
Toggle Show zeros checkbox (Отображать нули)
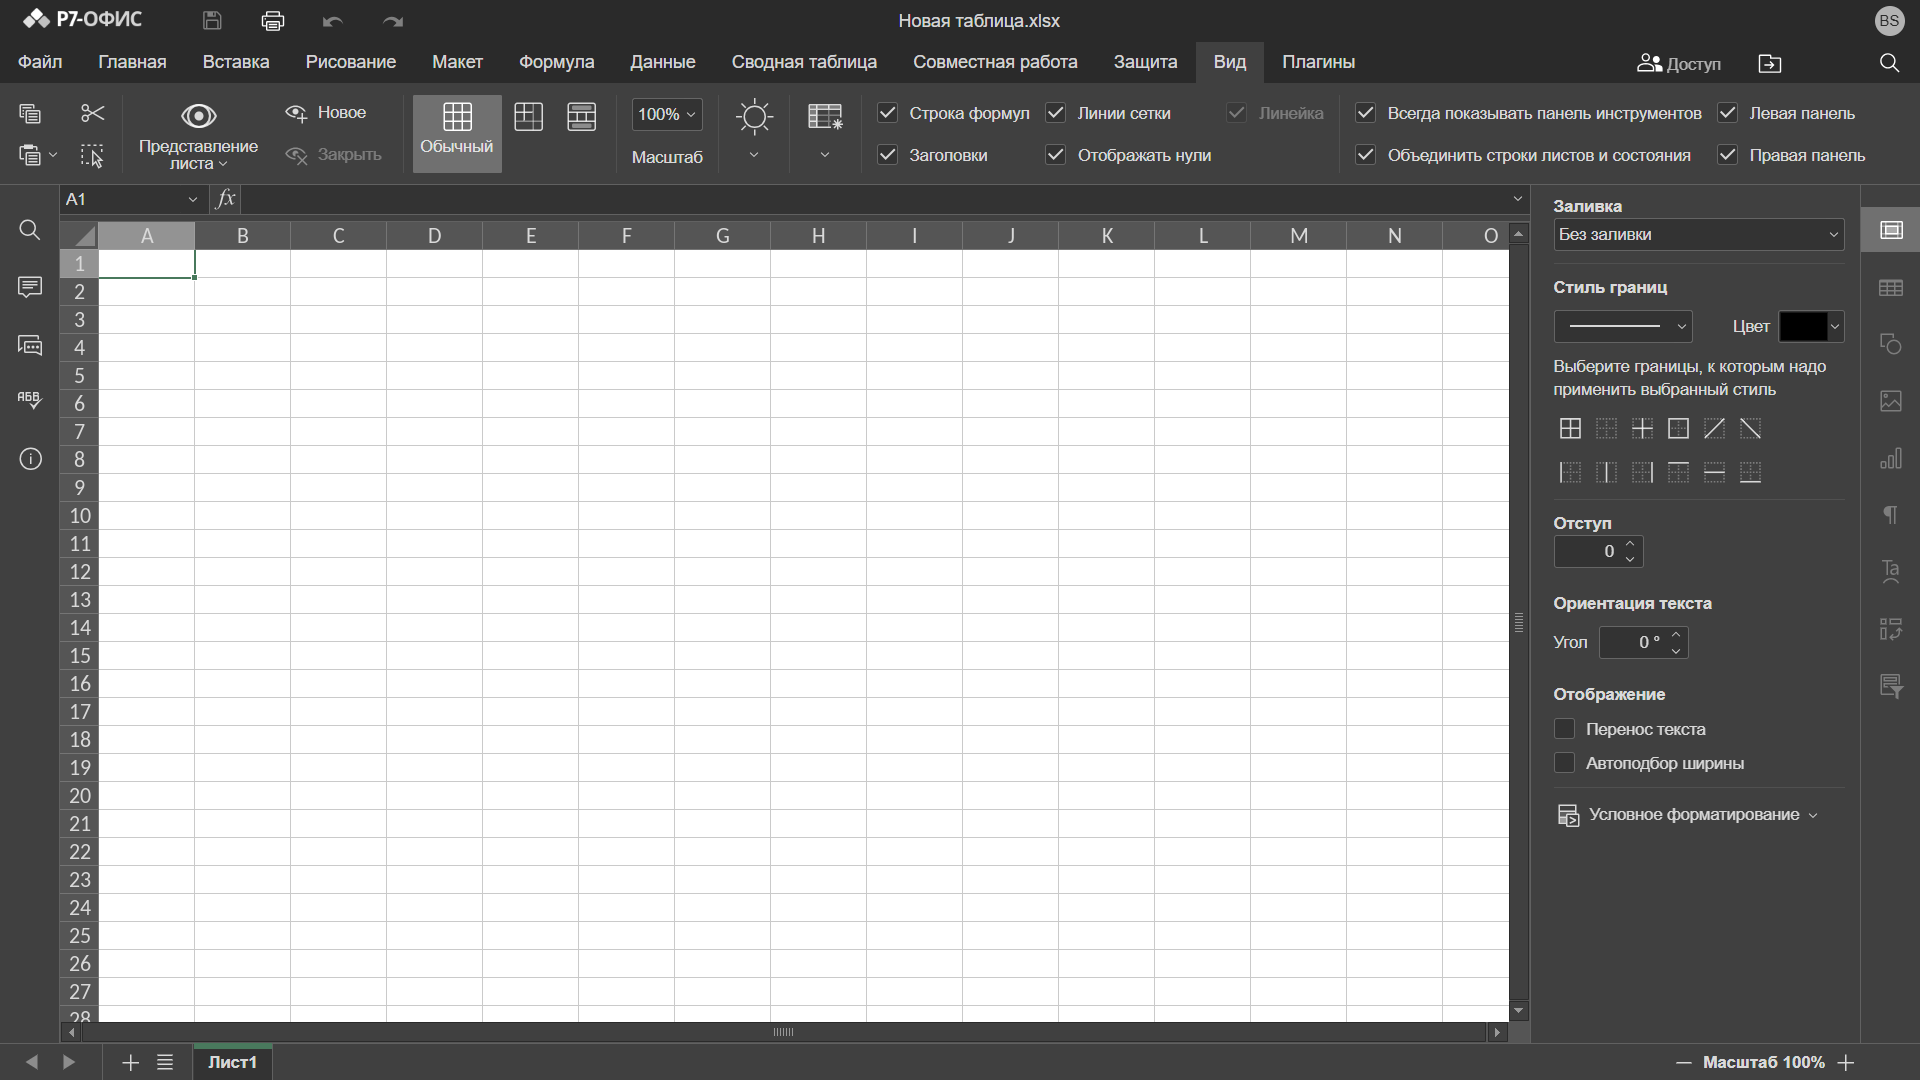click(x=1055, y=155)
